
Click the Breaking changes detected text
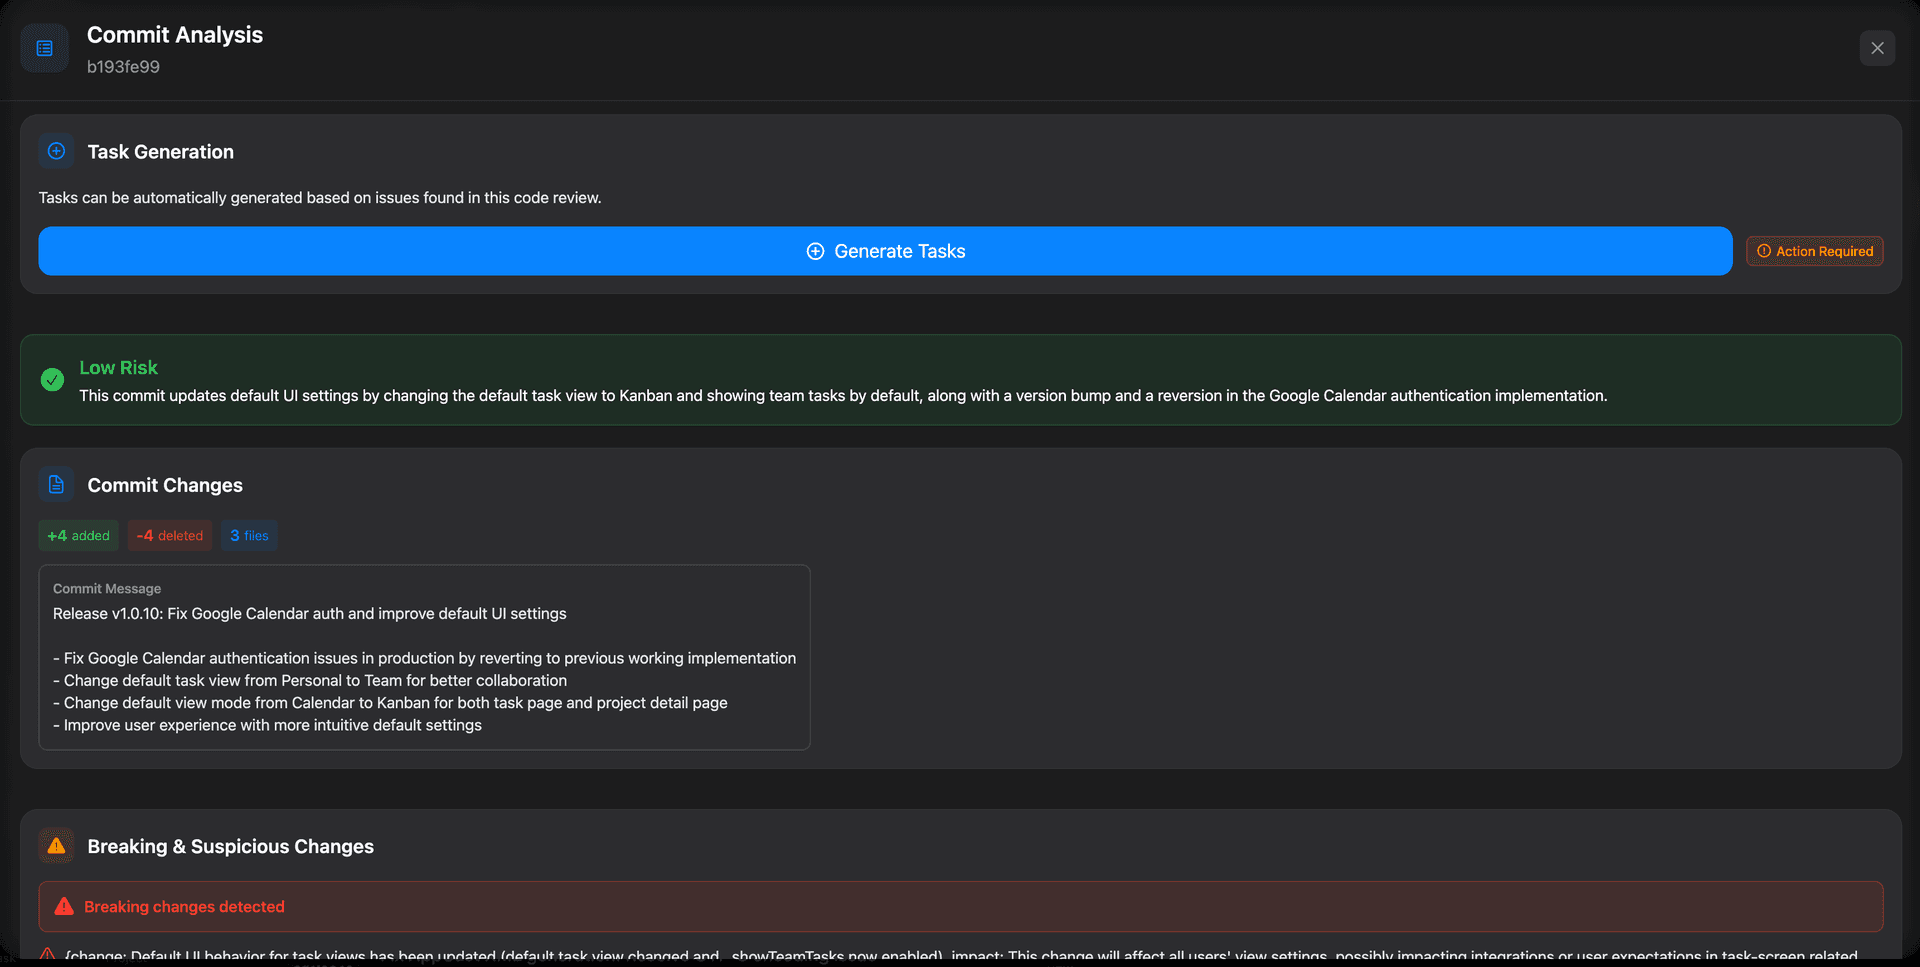pos(185,907)
